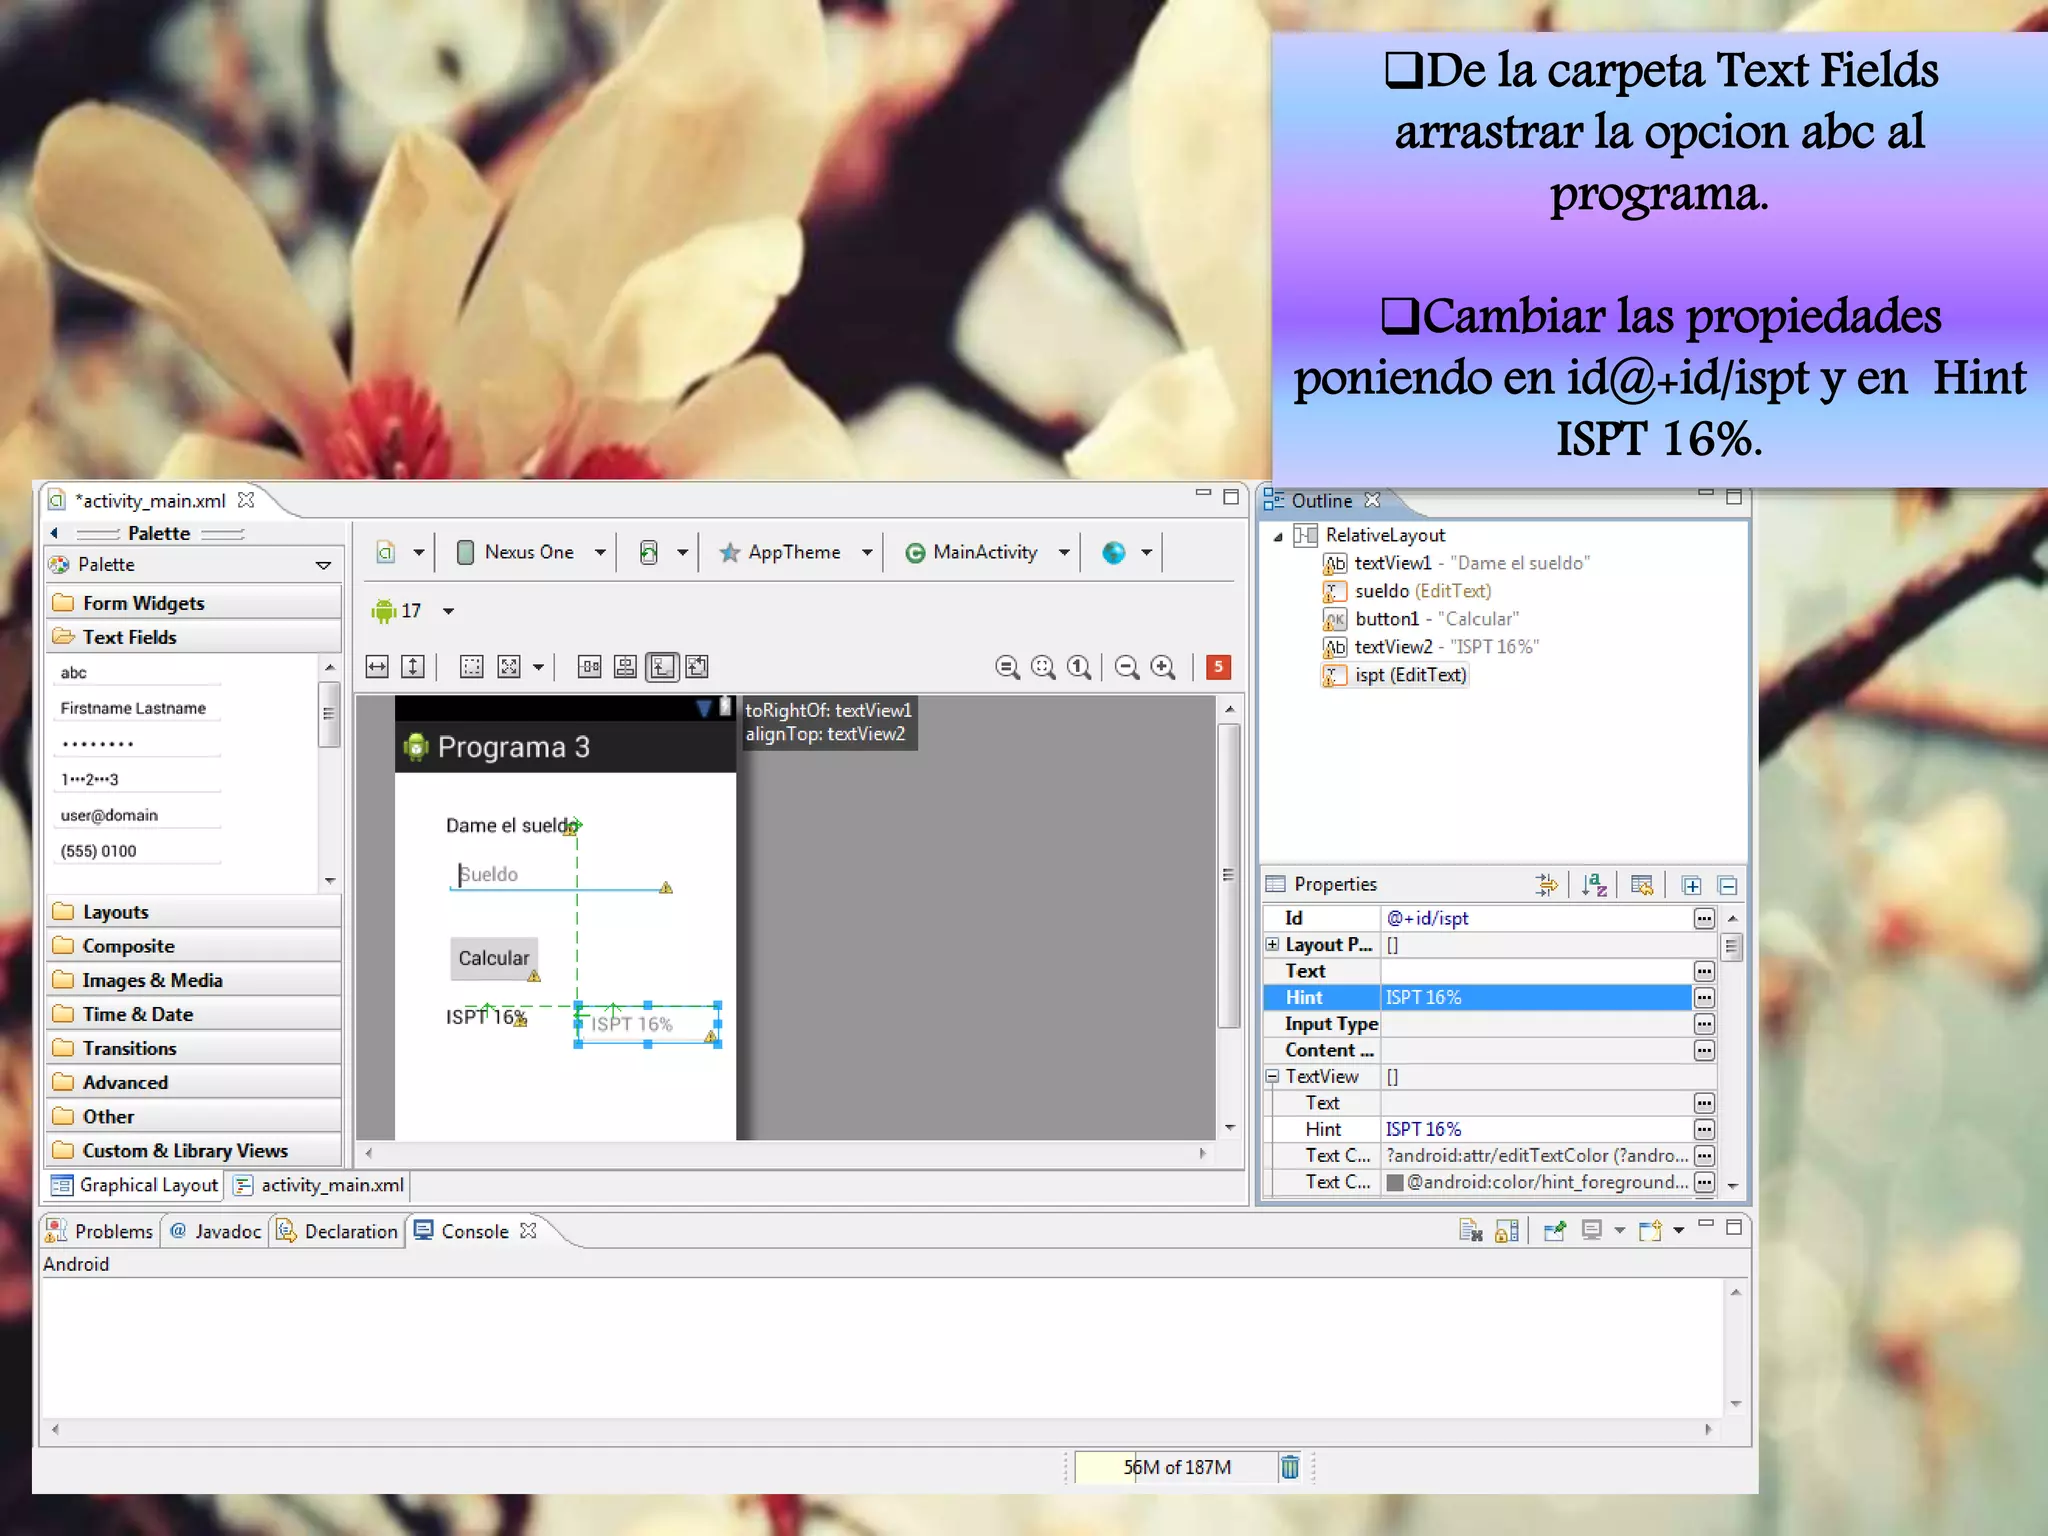This screenshot has height=1536, width=2048.
Task: Click the zoom out magnifier icon
Action: pos(1126,667)
